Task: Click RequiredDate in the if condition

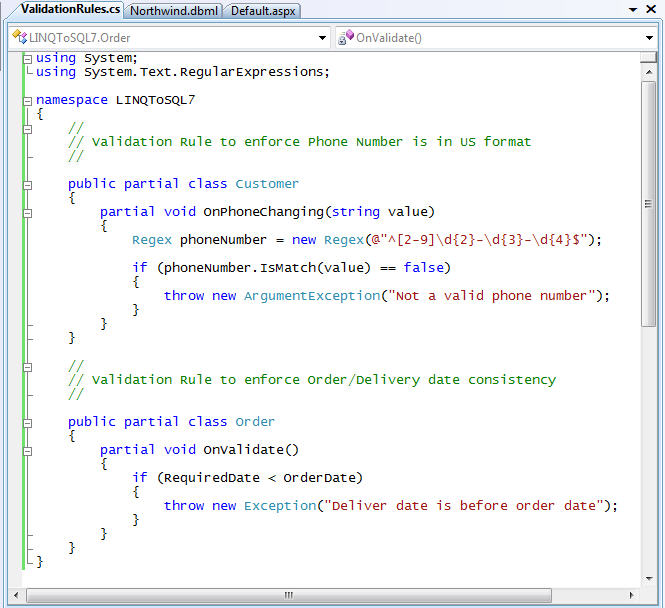Action: [x=212, y=478]
